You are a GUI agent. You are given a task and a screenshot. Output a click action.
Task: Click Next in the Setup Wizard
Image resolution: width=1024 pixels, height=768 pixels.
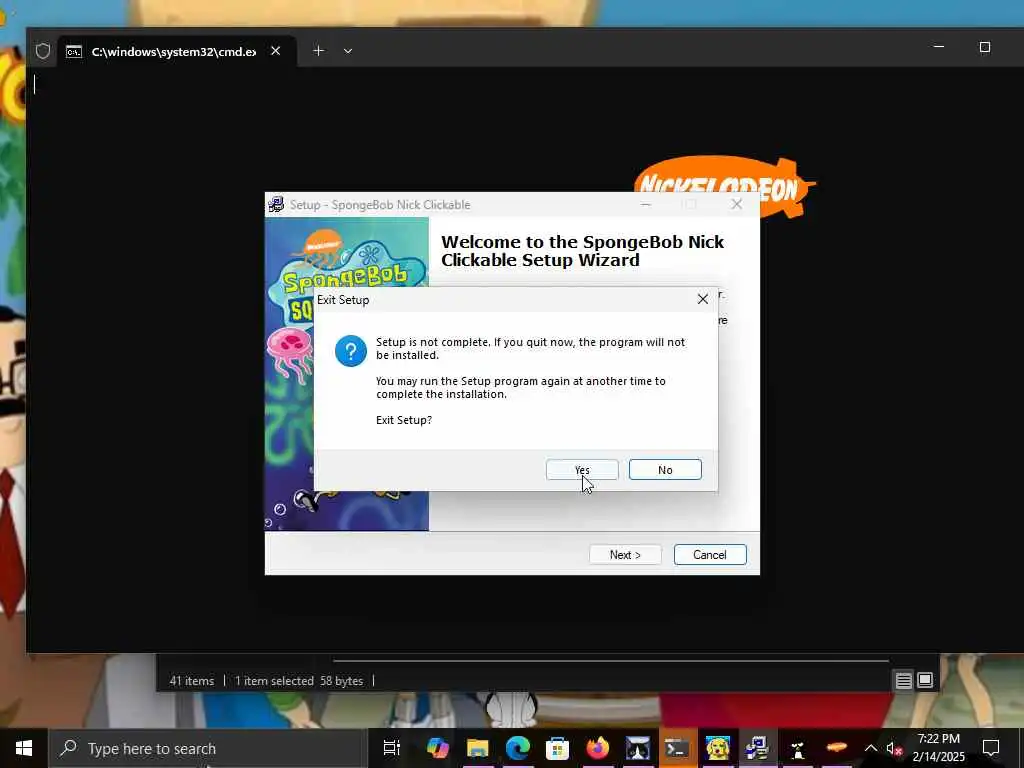625,554
